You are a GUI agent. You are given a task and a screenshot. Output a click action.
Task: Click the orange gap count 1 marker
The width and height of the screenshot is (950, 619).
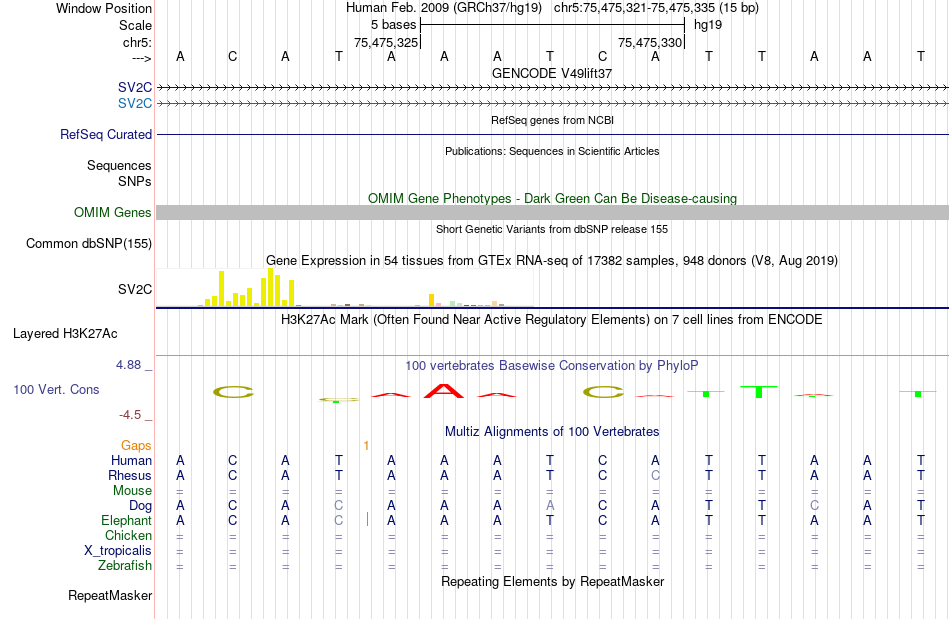click(x=366, y=446)
